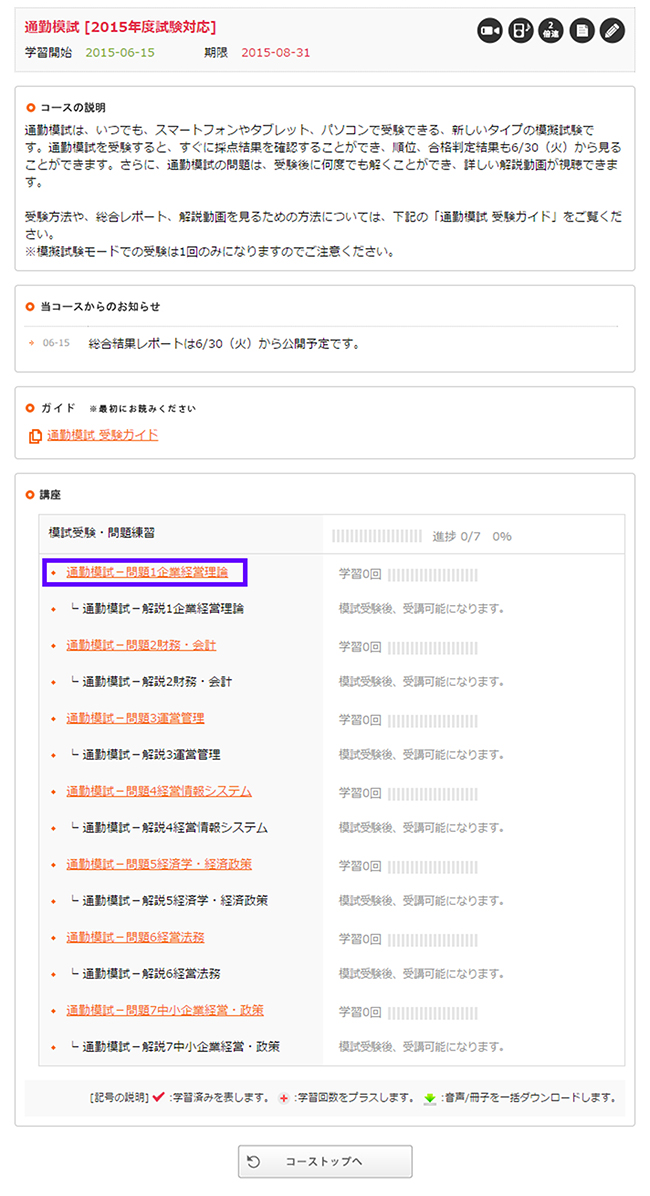The height and width of the screenshot is (1196, 650).
Task: Open 通勤模試－問題6経営法務 link
Action: click(x=135, y=937)
